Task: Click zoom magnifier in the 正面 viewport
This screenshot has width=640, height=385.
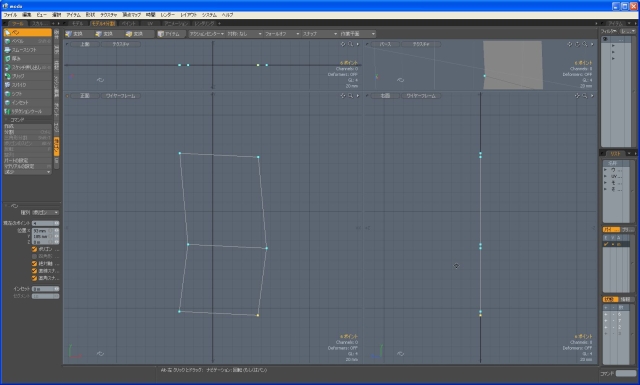Action: [350, 96]
